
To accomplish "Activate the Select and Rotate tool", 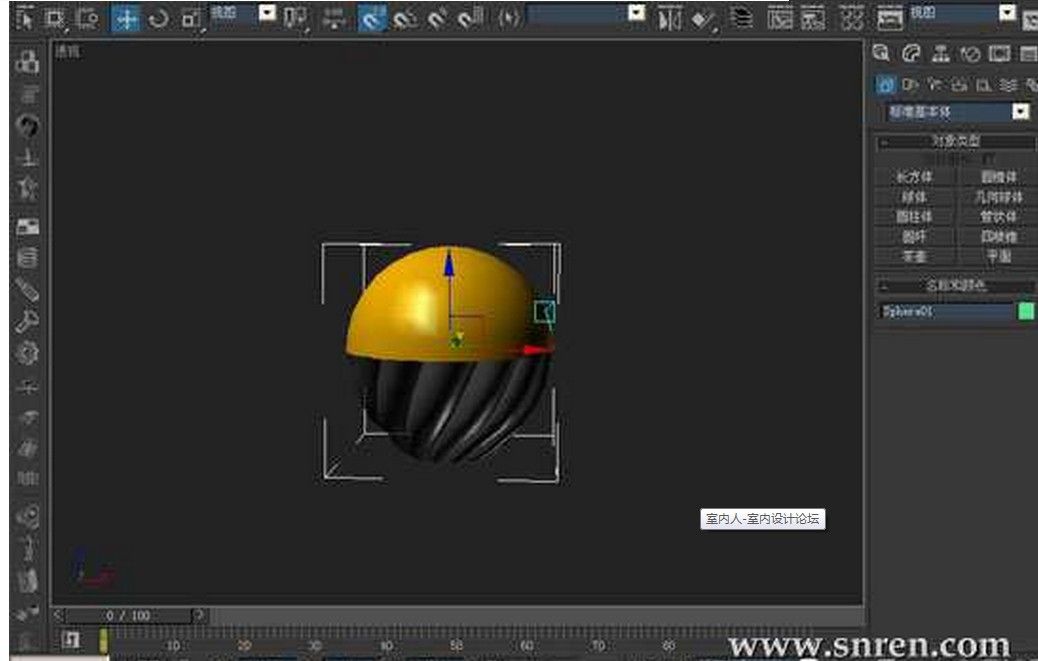I will click(x=158, y=19).
